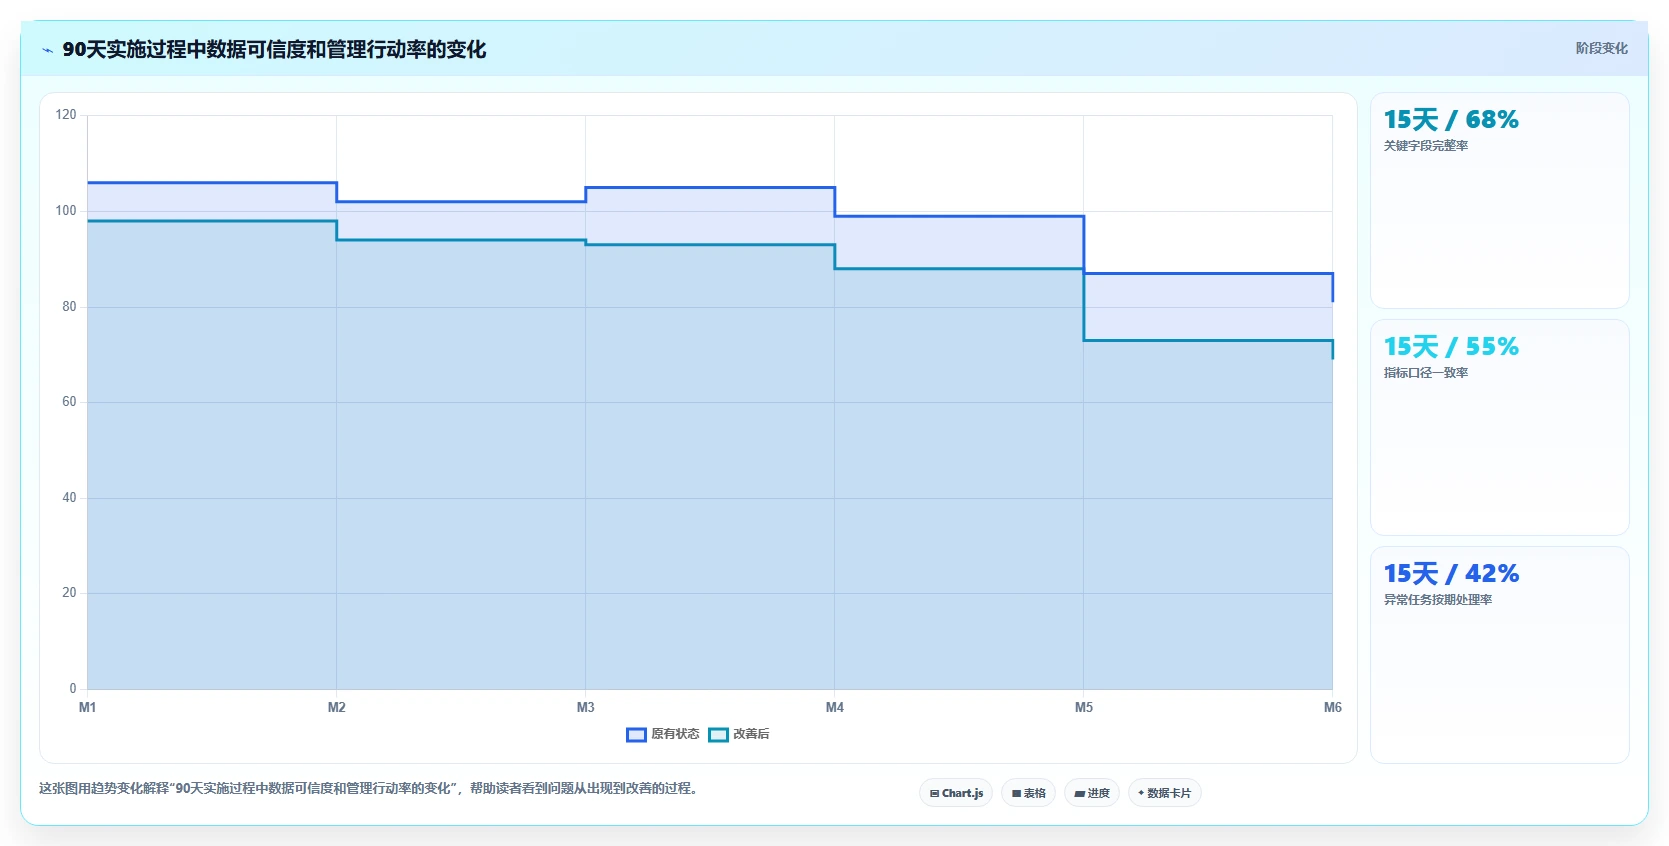The image size is (1669, 846).
Task: Click the M5 x-axis label
Action: [1084, 707]
